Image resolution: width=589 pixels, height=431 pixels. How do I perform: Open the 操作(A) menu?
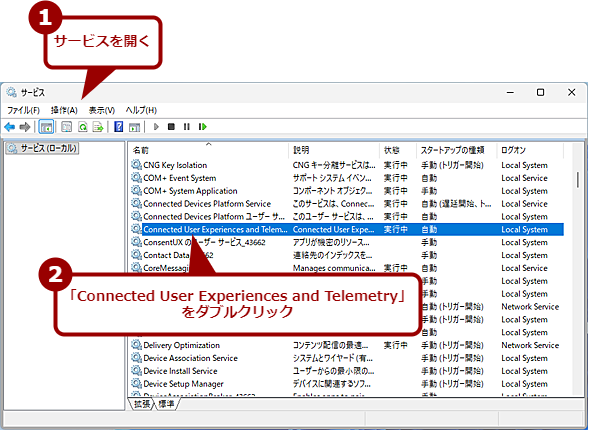[64, 110]
